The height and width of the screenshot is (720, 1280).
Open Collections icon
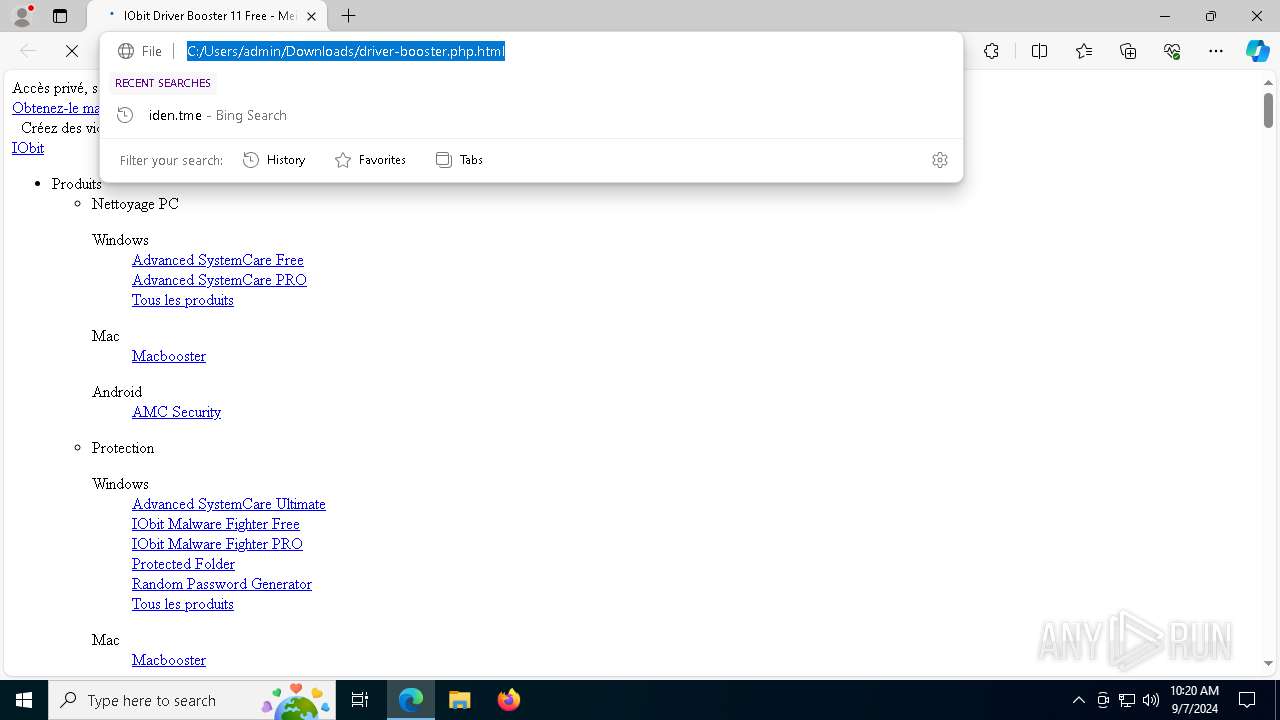[1128, 51]
